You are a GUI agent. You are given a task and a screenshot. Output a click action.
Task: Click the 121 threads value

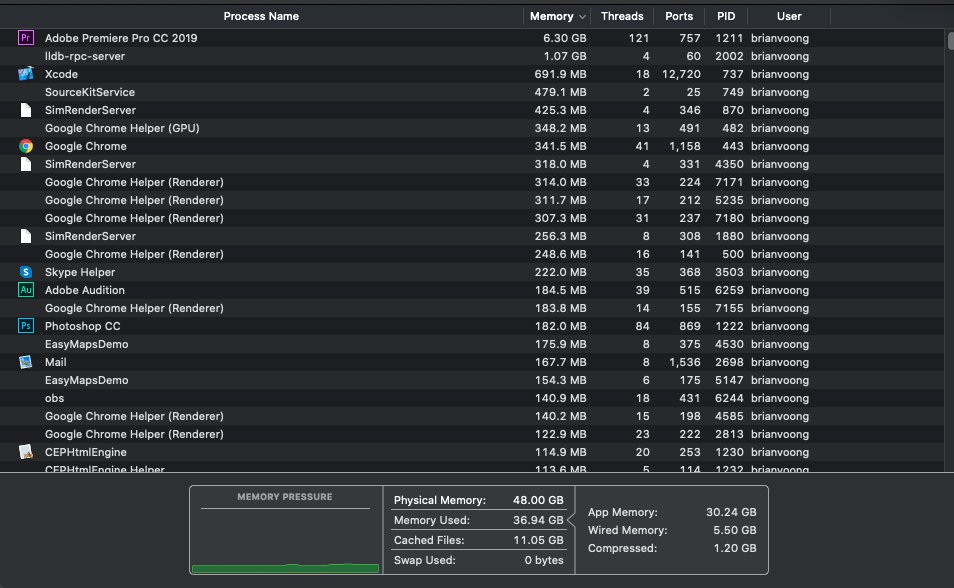[x=639, y=38]
